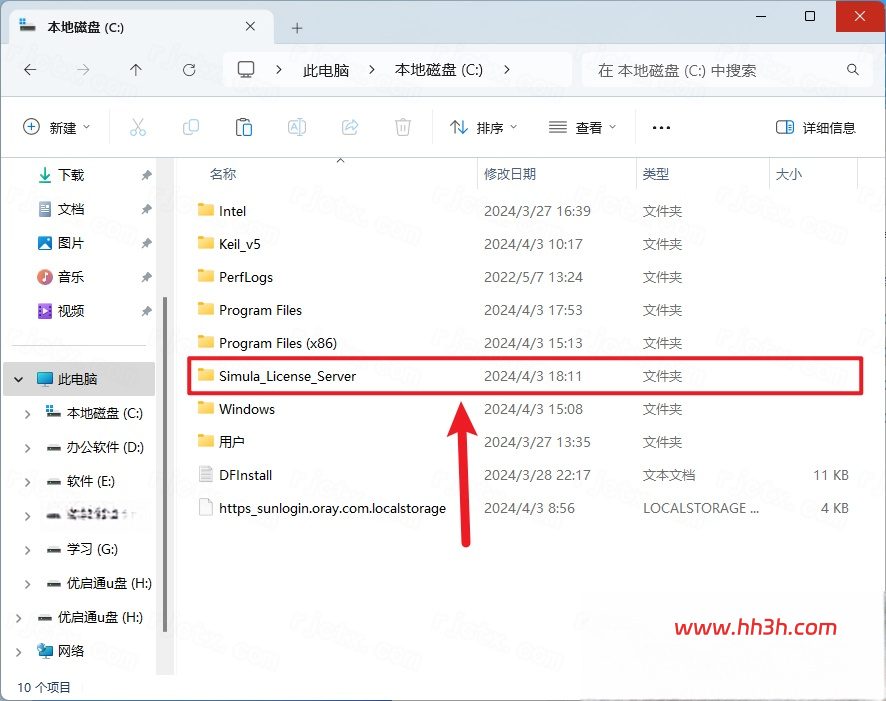Expand 学习 (G:) in sidebar tree
Image resolution: width=886 pixels, height=701 pixels.
pos(28,550)
